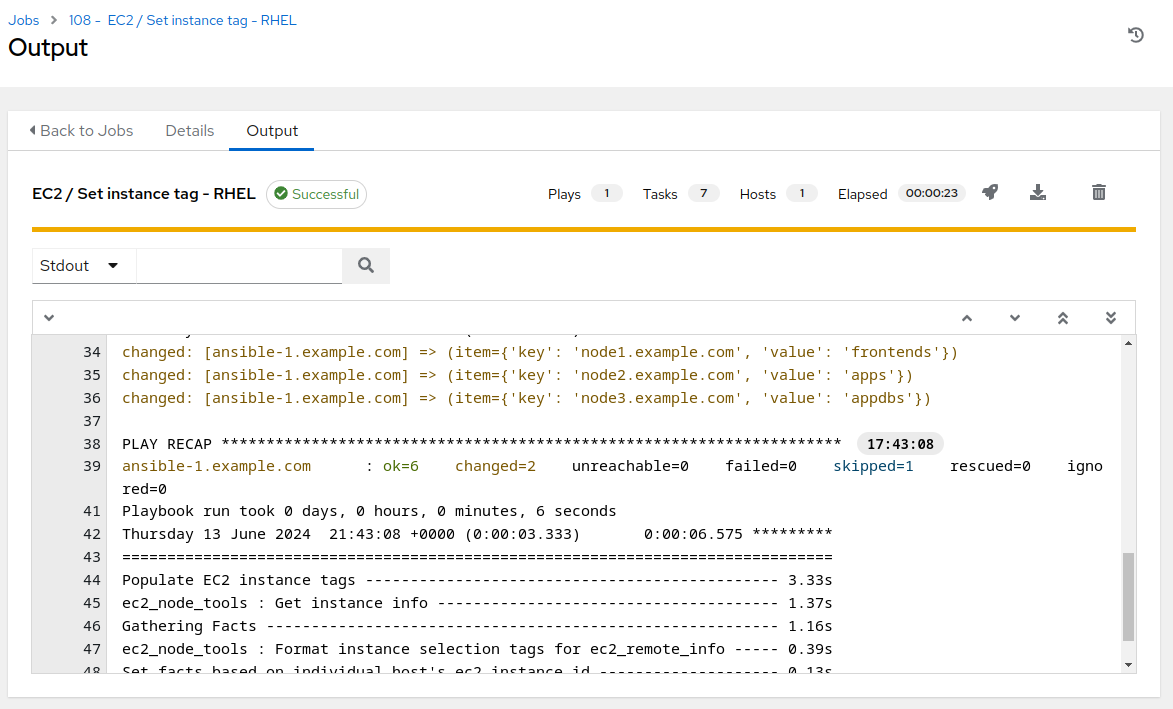Viewport: 1173px width, 709px height.
Task: Collapse all output with chevron
Action: [49, 318]
